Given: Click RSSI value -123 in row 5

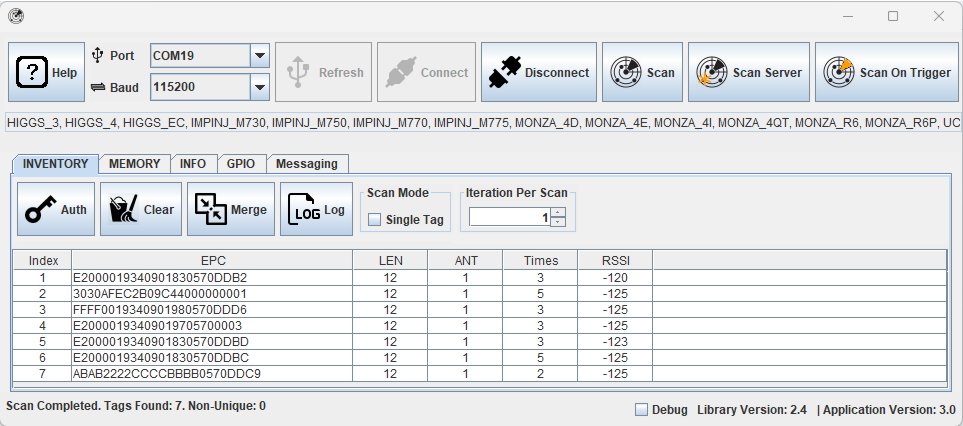Looking at the screenshot, I should [615, 342].
